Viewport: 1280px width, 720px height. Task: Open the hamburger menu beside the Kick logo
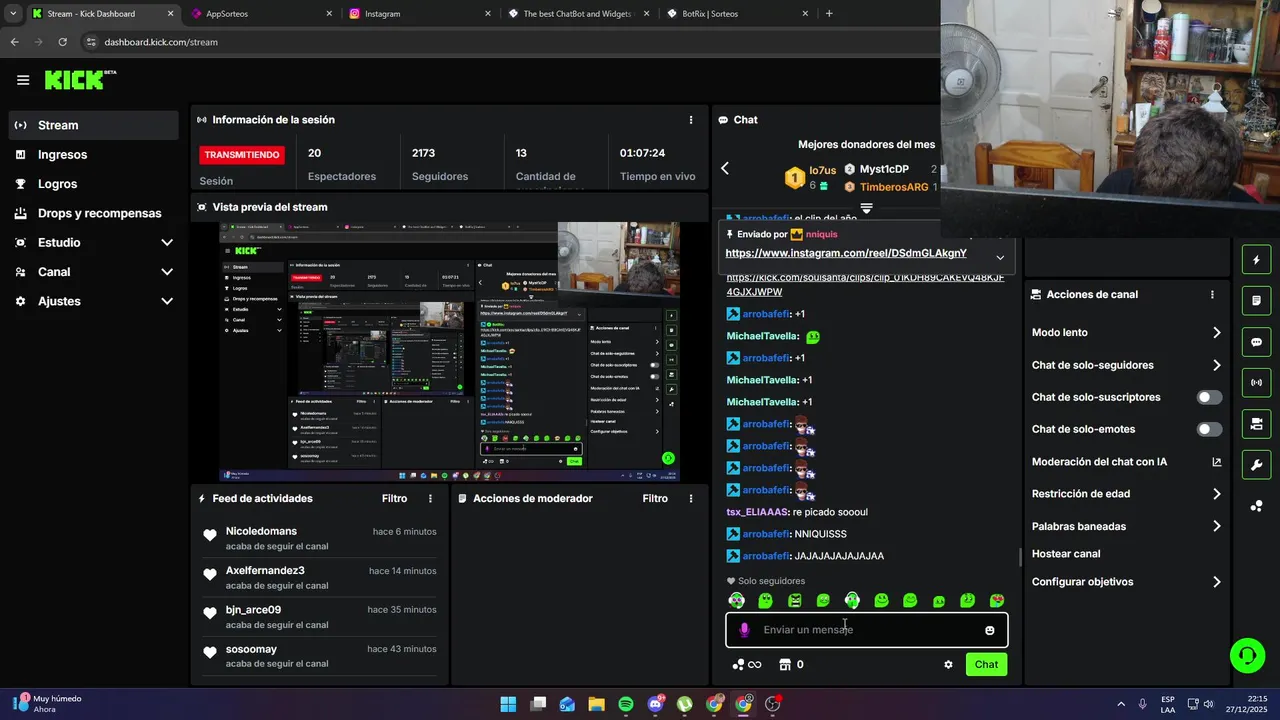point(23,80)
